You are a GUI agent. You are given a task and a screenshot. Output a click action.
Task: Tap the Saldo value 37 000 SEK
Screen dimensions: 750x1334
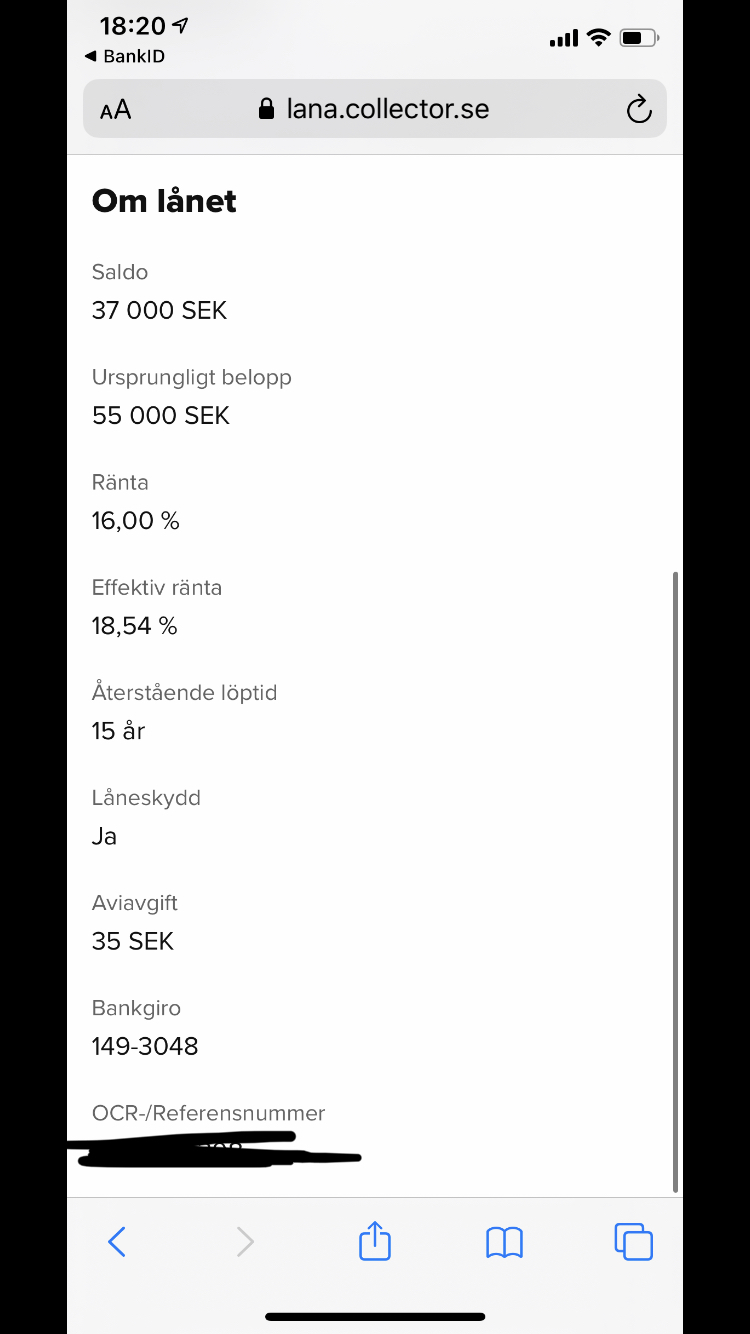(x=159, y=310)
